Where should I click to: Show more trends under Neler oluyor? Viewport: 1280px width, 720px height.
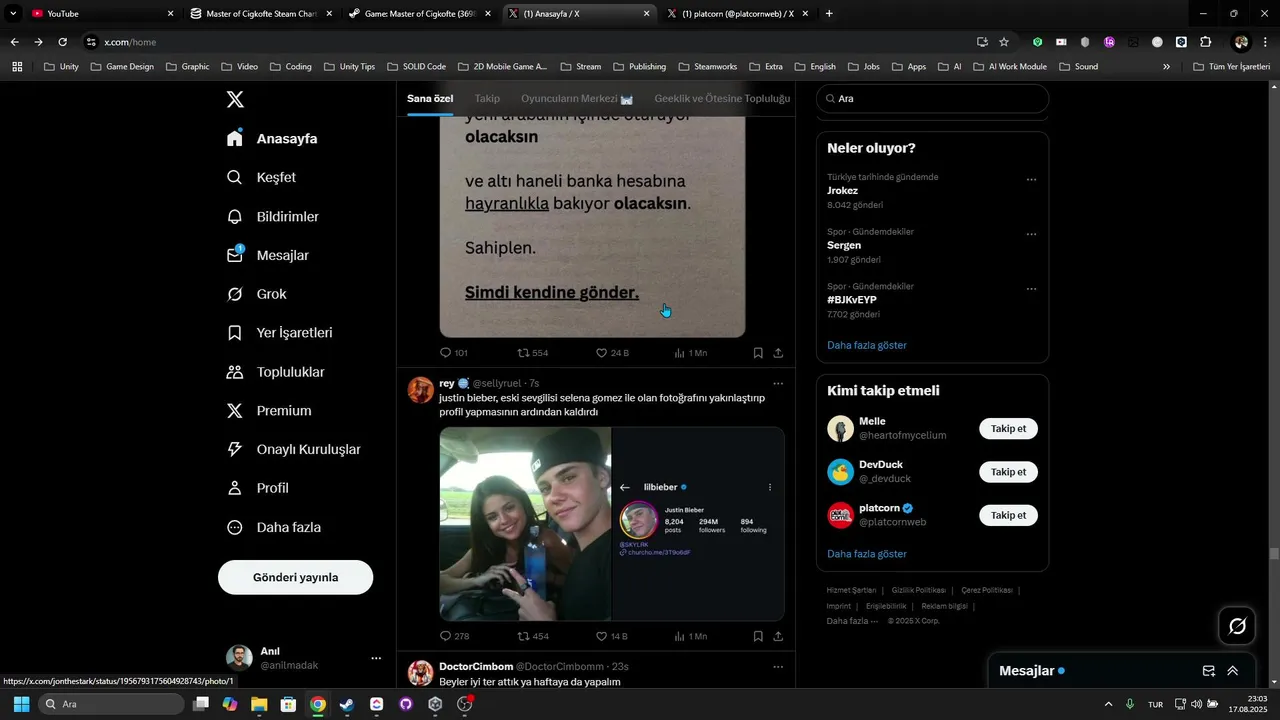click(867, 345)
